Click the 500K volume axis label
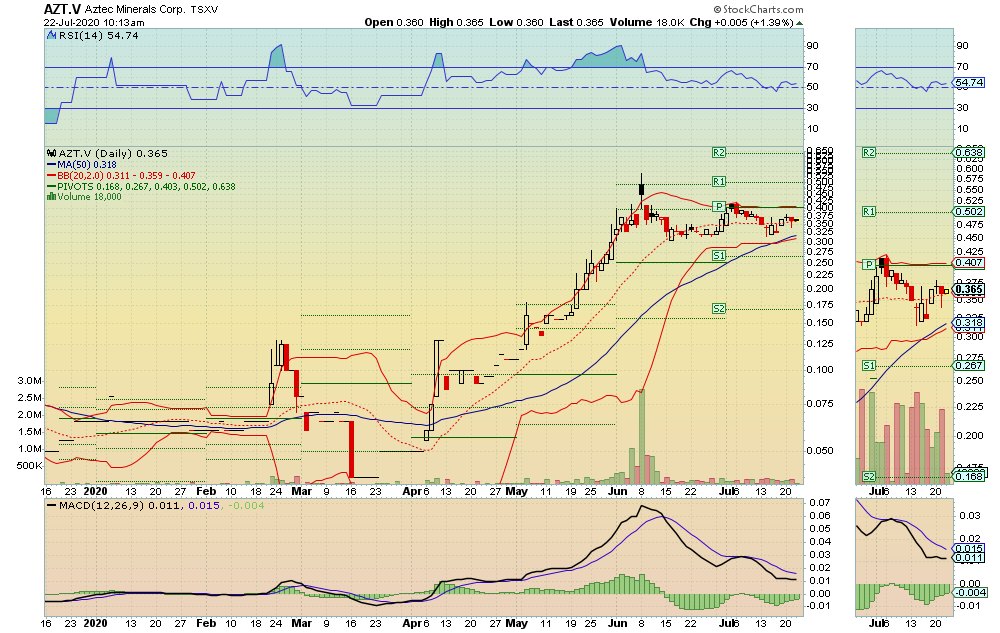This screenshot has width=1000, height=633. [29, 466]
